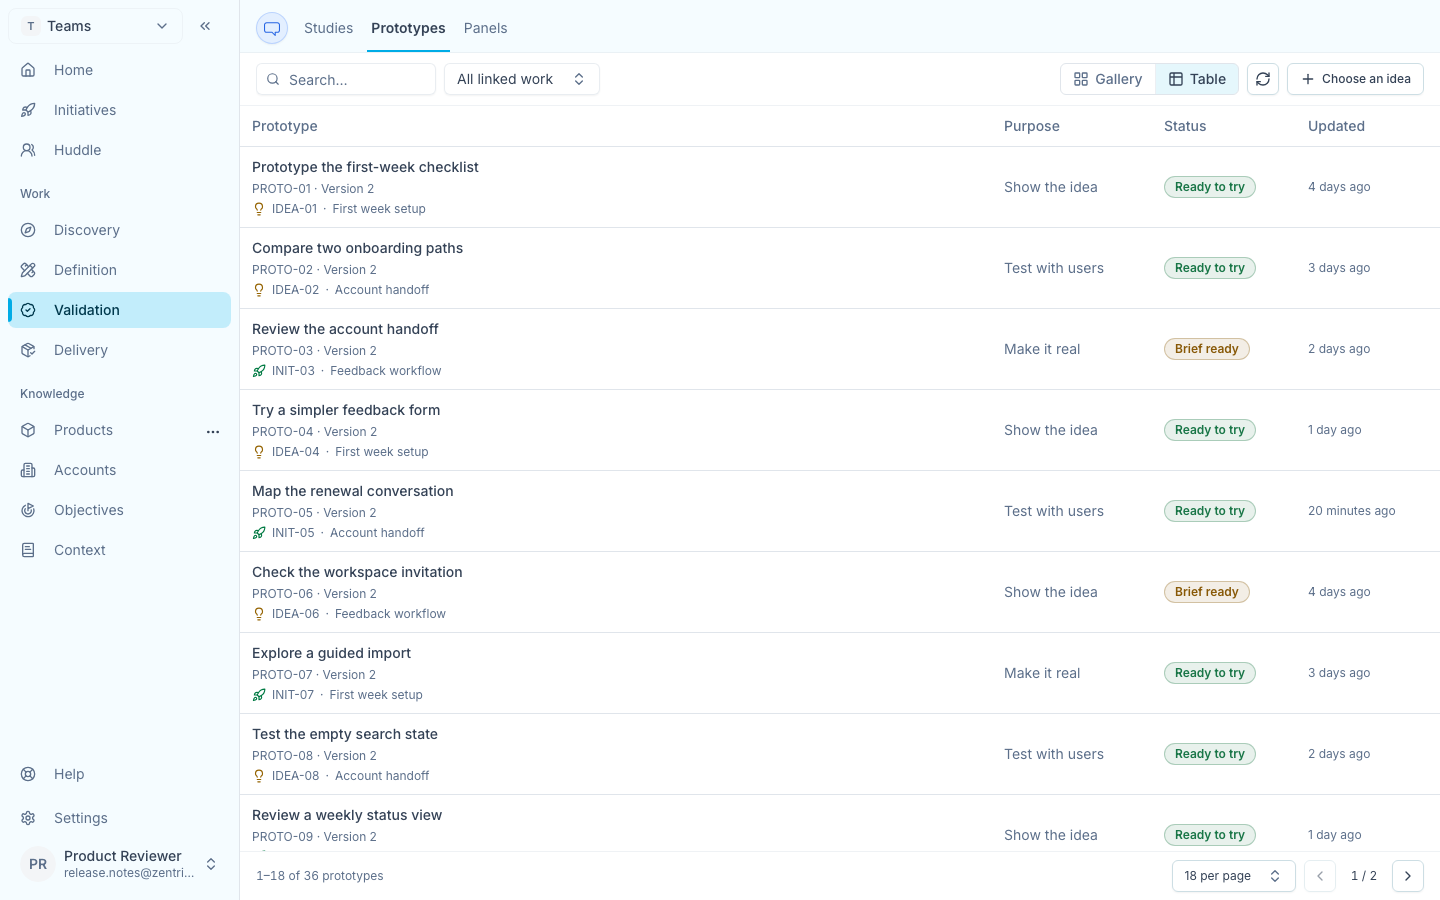Open Compare two onboarding paths prototype
The height and width of the screenshot is (900, 1440).
(357, 248)
